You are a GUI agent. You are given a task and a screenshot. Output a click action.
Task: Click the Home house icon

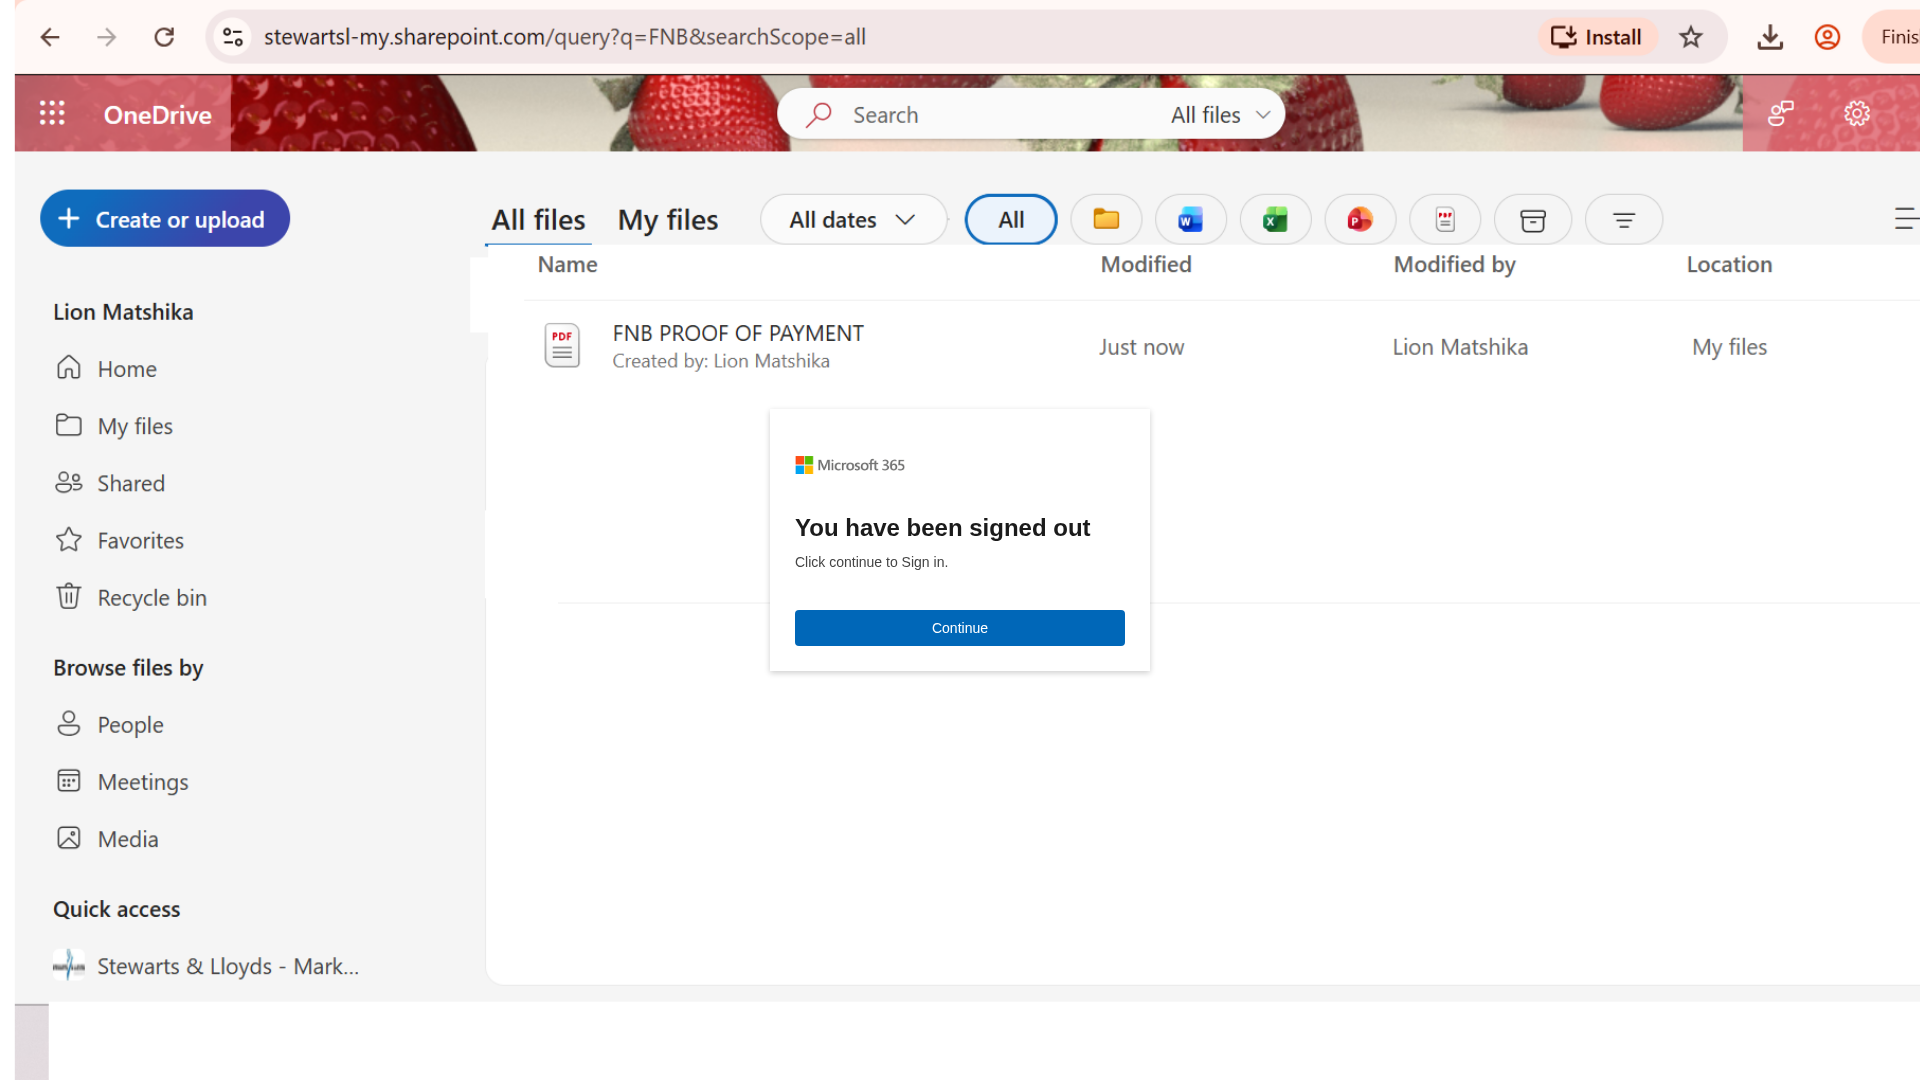[x=68, y=367]
